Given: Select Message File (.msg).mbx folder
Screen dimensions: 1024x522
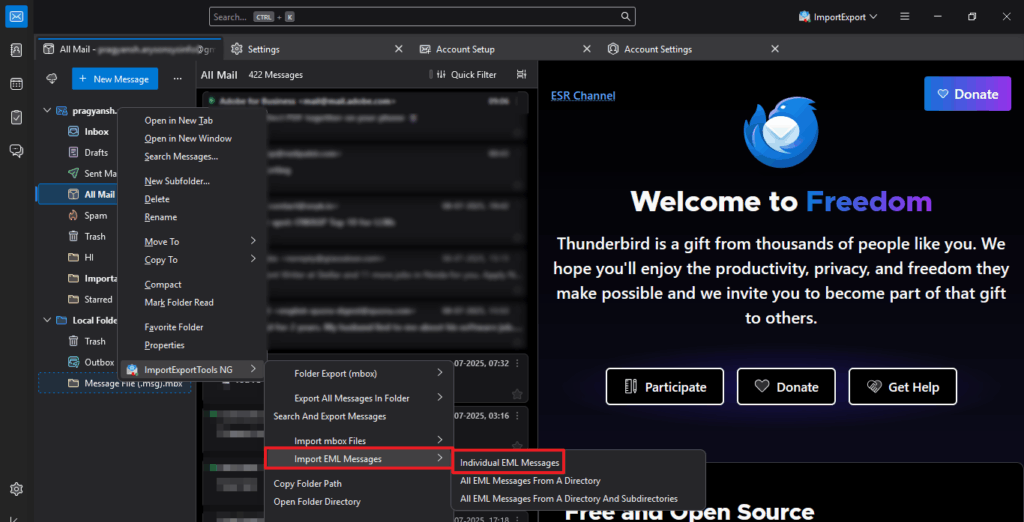Looking at the screenshot, I should (115, 383).
